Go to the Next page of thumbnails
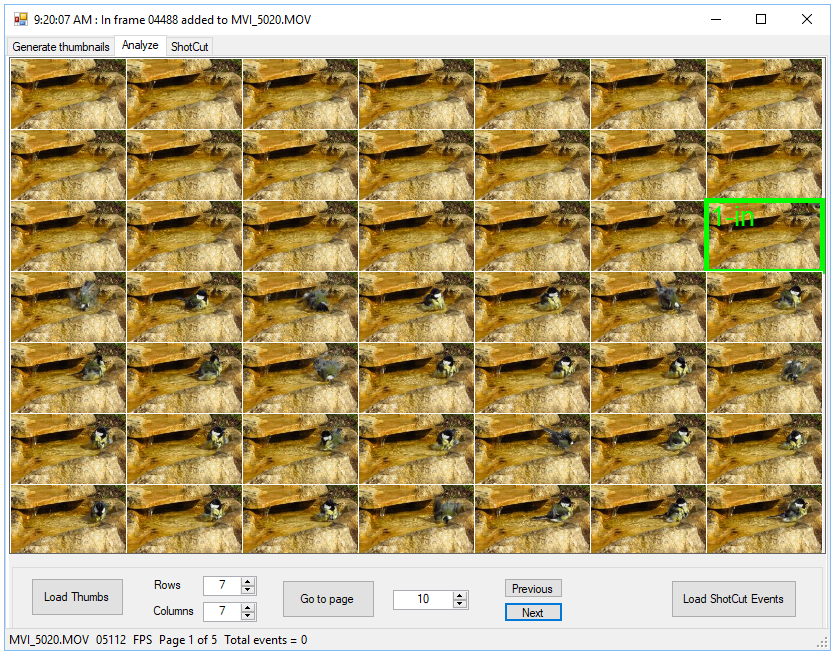This screenshot has height=654, width=833. (532, 613)
